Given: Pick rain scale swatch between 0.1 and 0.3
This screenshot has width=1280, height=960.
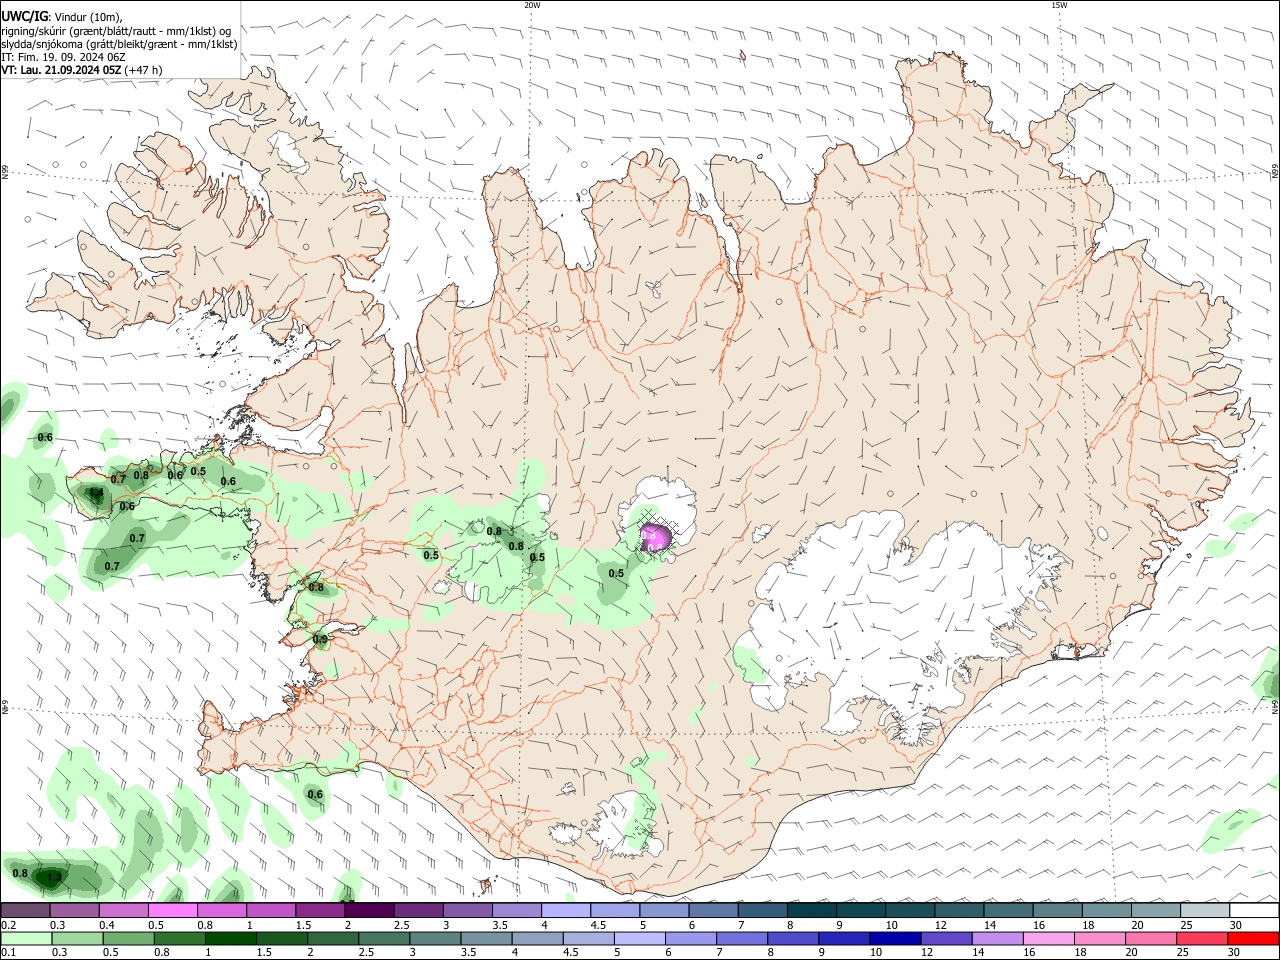Looking at the screenshot, I should pos(26,938).
